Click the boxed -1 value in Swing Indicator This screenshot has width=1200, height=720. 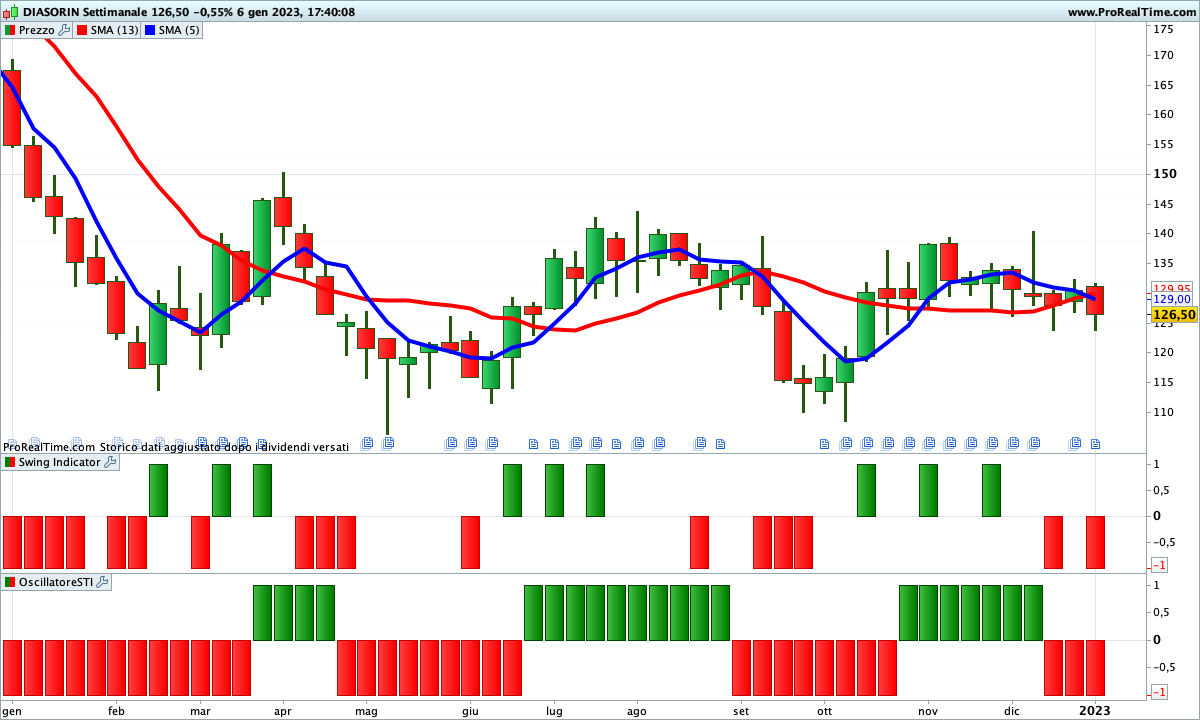coord(1160,565)
